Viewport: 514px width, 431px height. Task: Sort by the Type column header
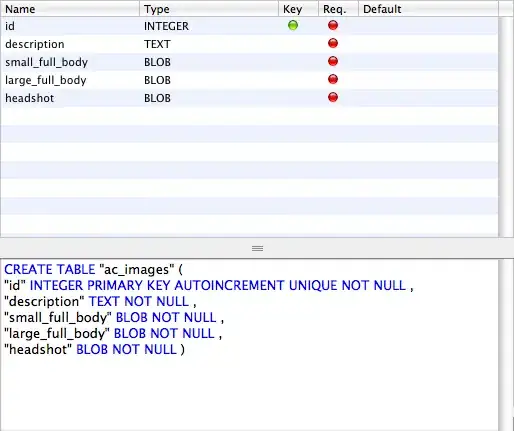209,9
